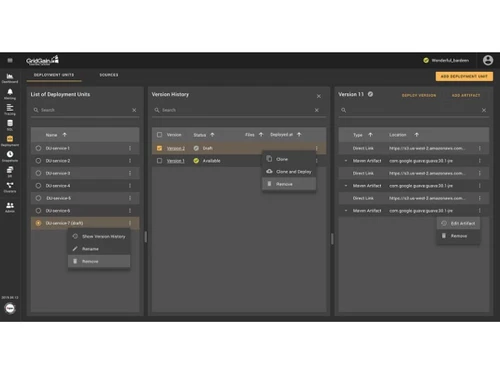Screen dimensions: 500x375
Task: Collapse the first Maven Artifact row
Action: pos(346,161)
